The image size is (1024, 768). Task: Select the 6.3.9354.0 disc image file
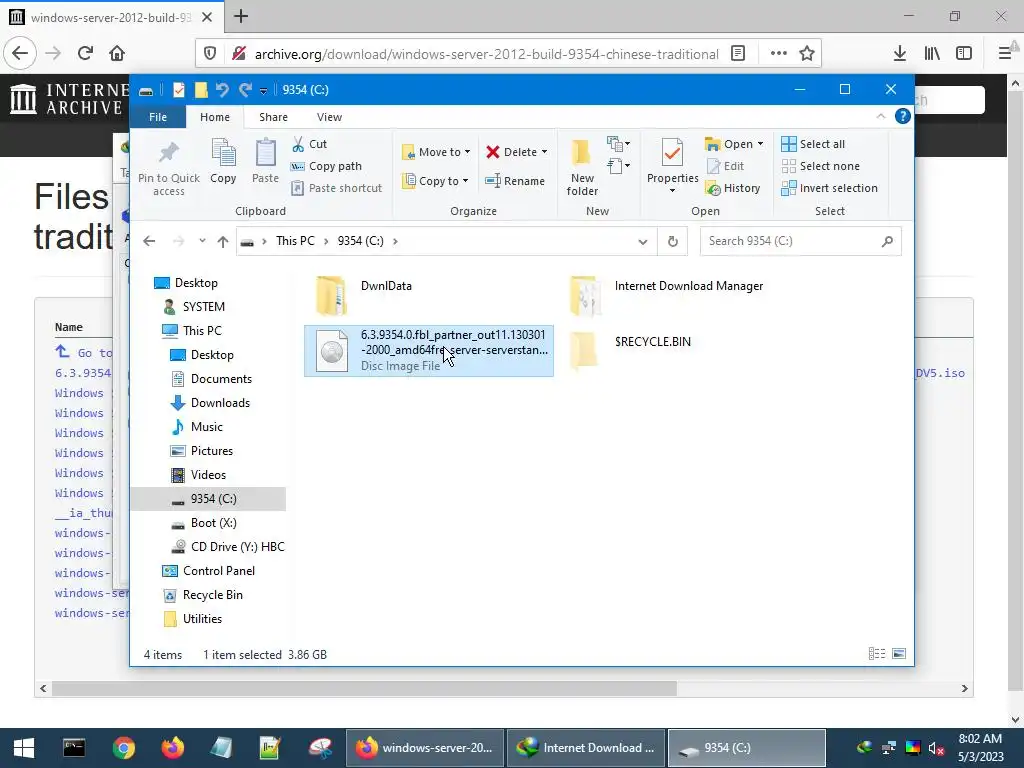(429, 351)
